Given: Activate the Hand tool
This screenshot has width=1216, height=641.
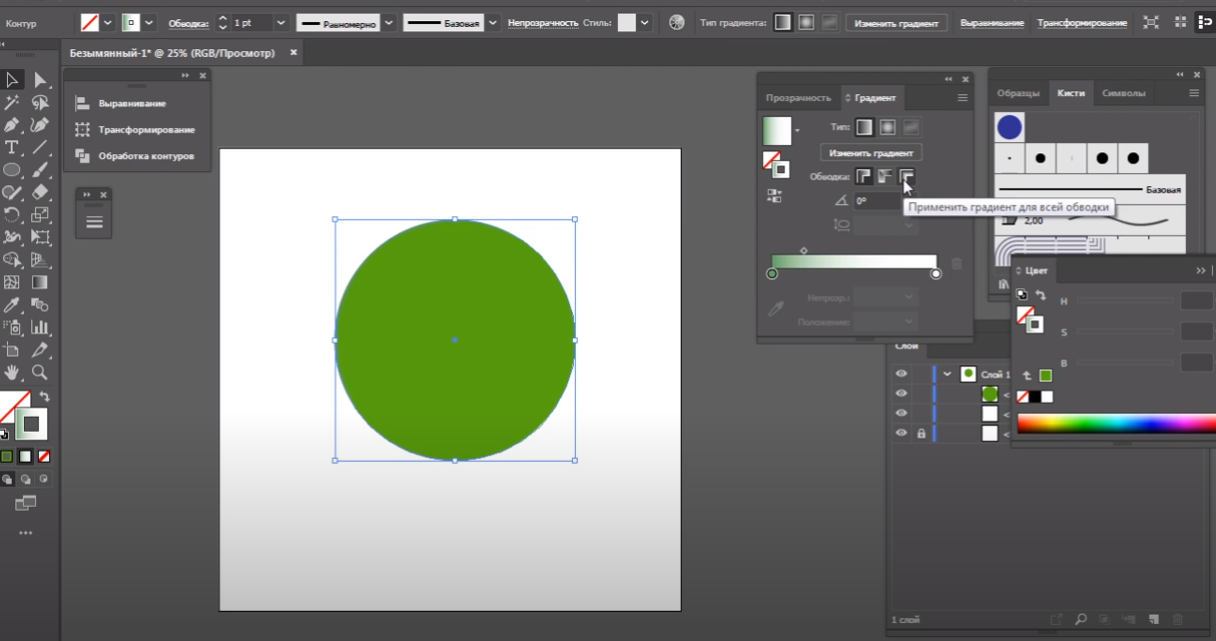Looking at the screenshot, I should pos(12,372).
